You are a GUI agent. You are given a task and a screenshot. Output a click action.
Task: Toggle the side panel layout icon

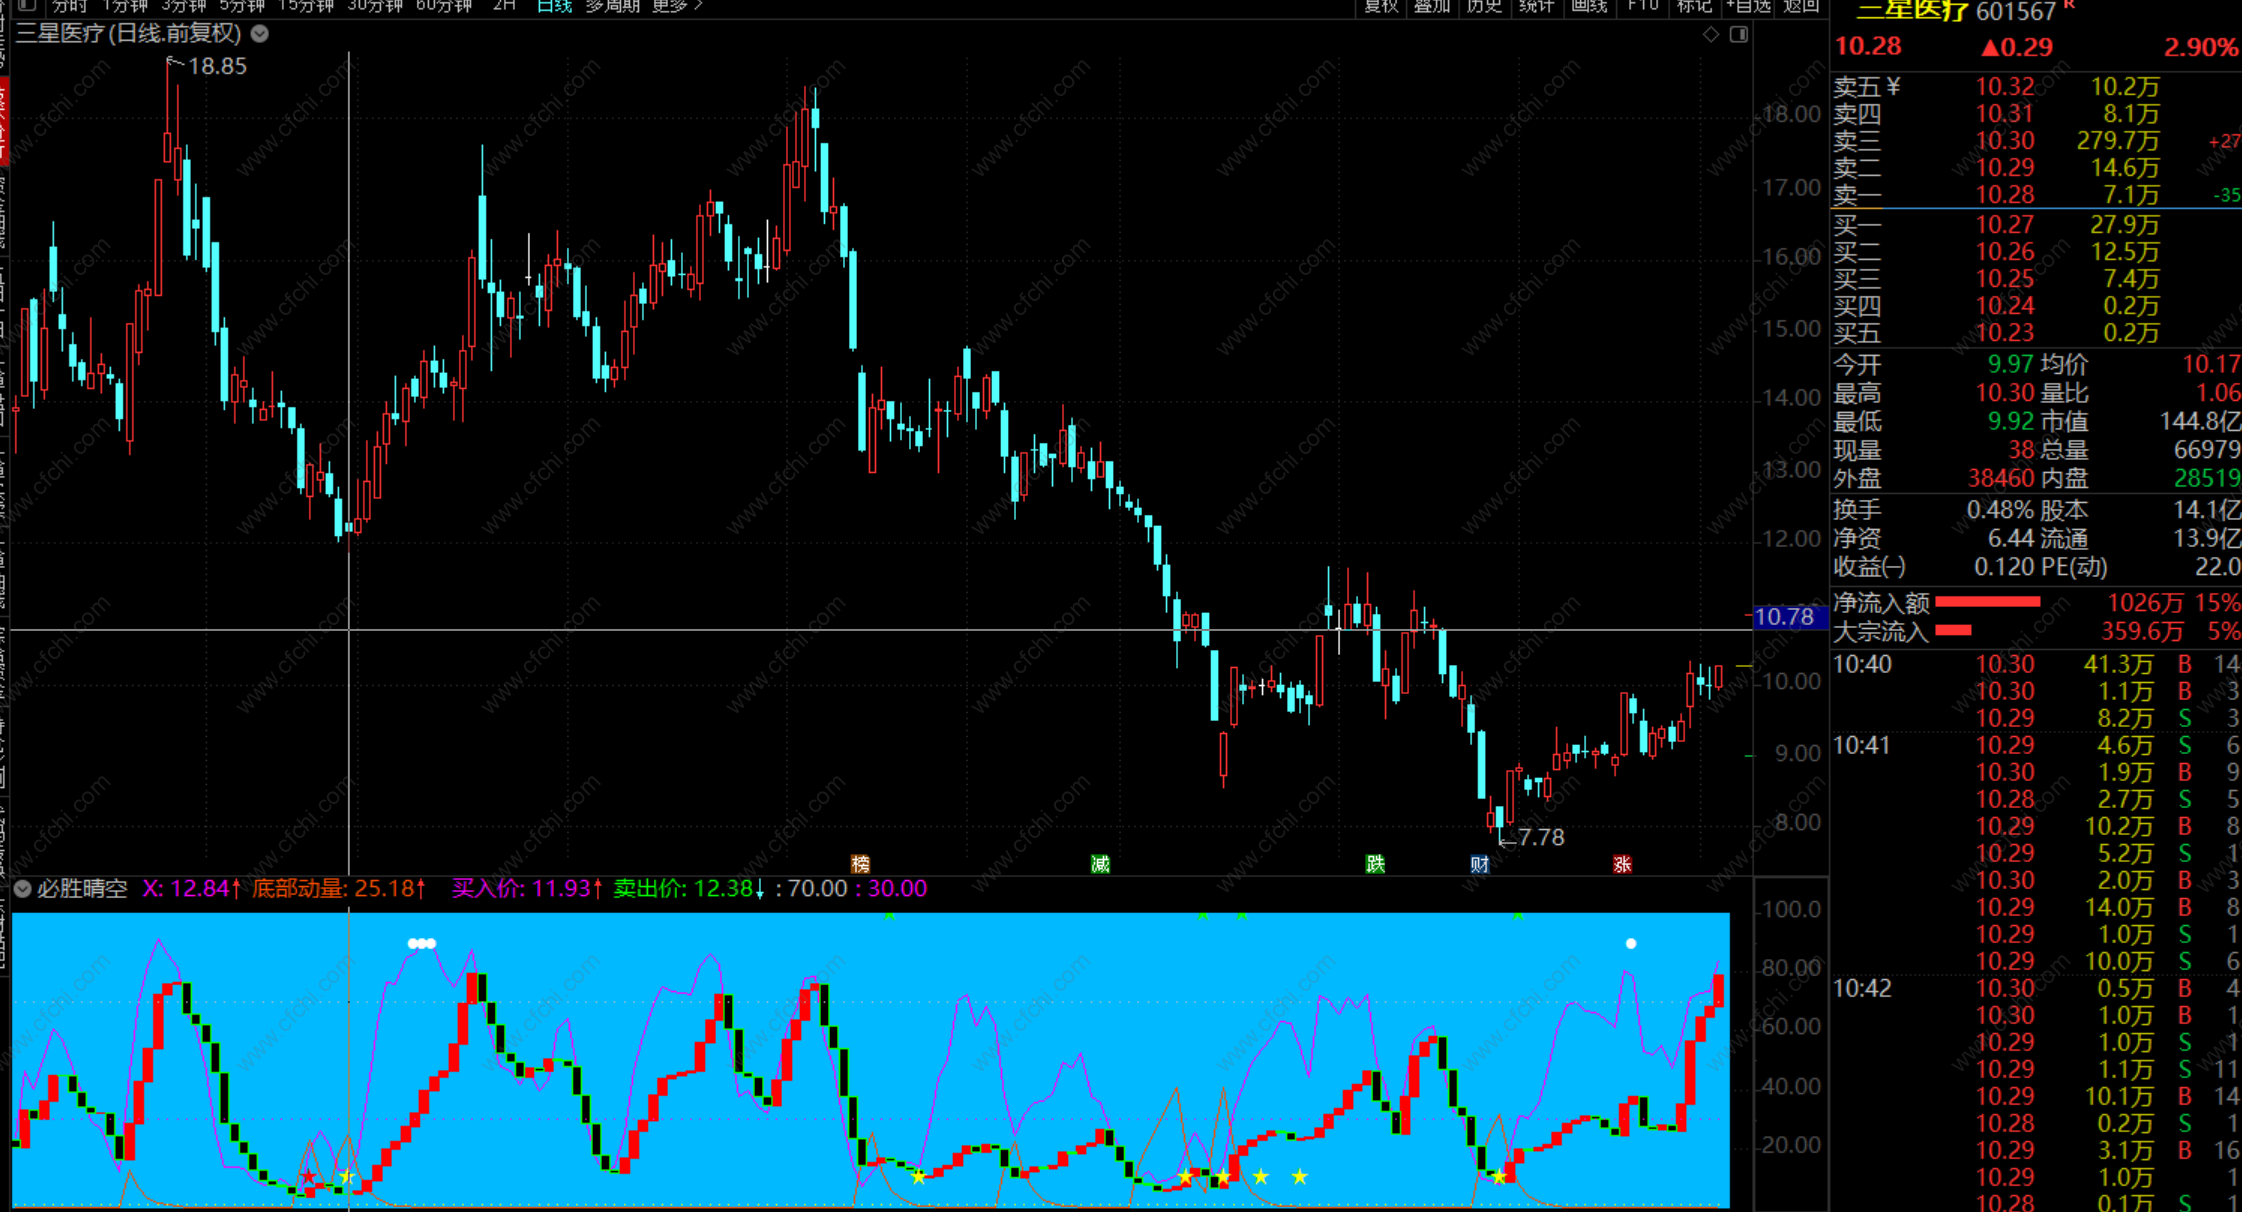[1739, 35]
